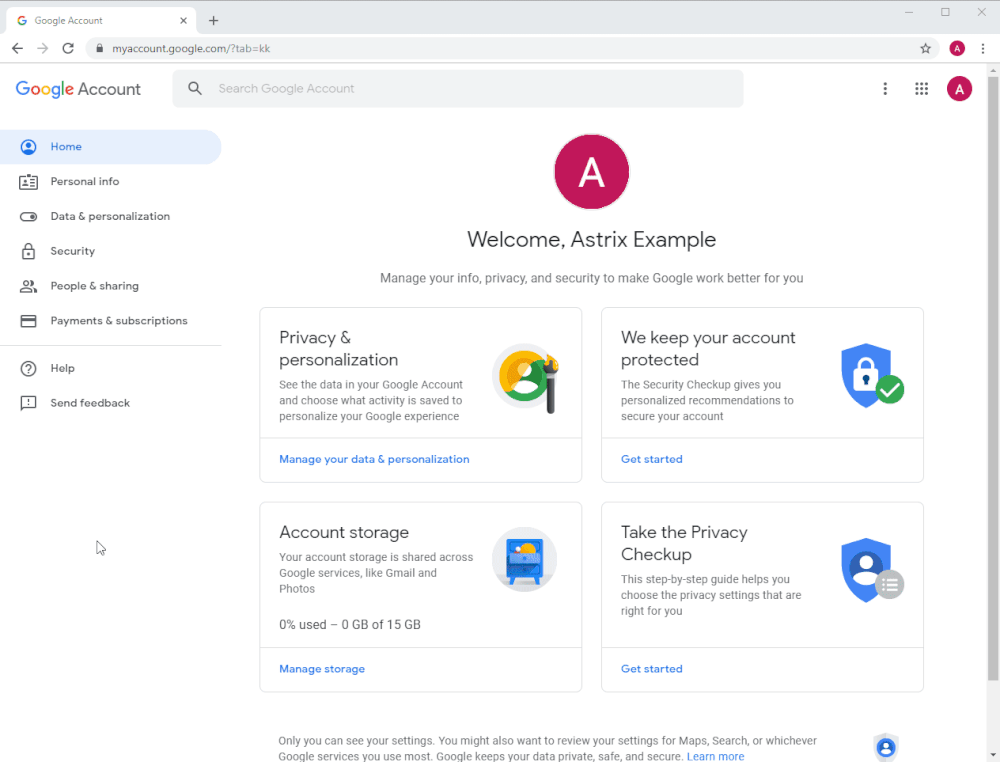The height and width of the screenshot is (762, 1000).
Task: Click the Security lock icon in sidebar
Action: tap(28, 251)
